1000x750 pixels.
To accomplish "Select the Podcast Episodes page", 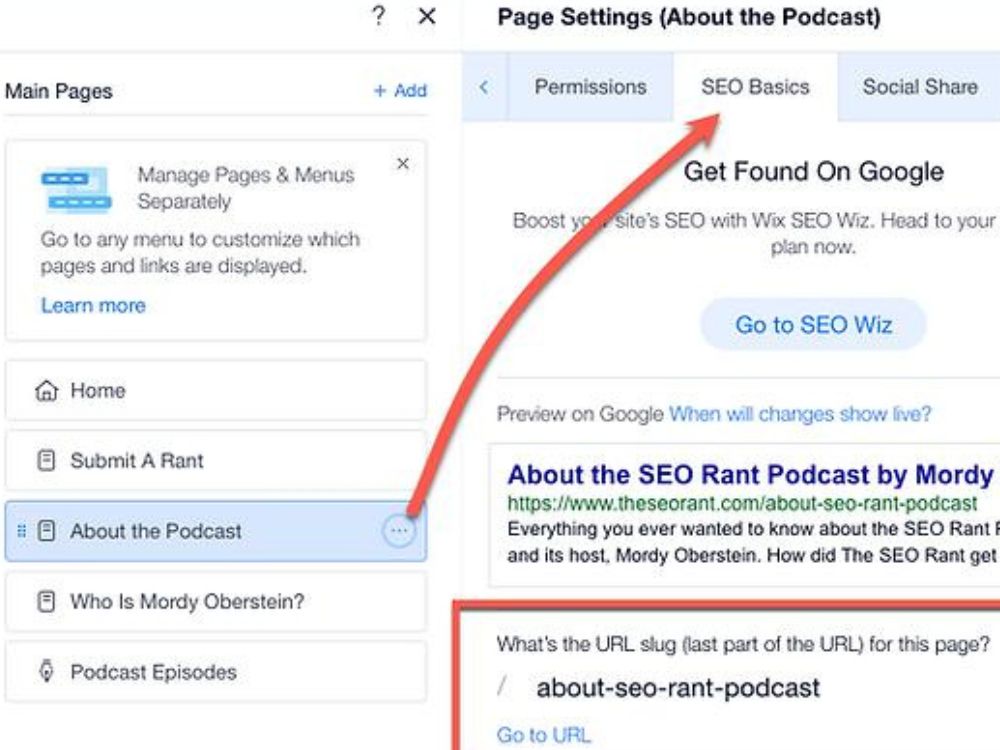I will pos(216,672).
